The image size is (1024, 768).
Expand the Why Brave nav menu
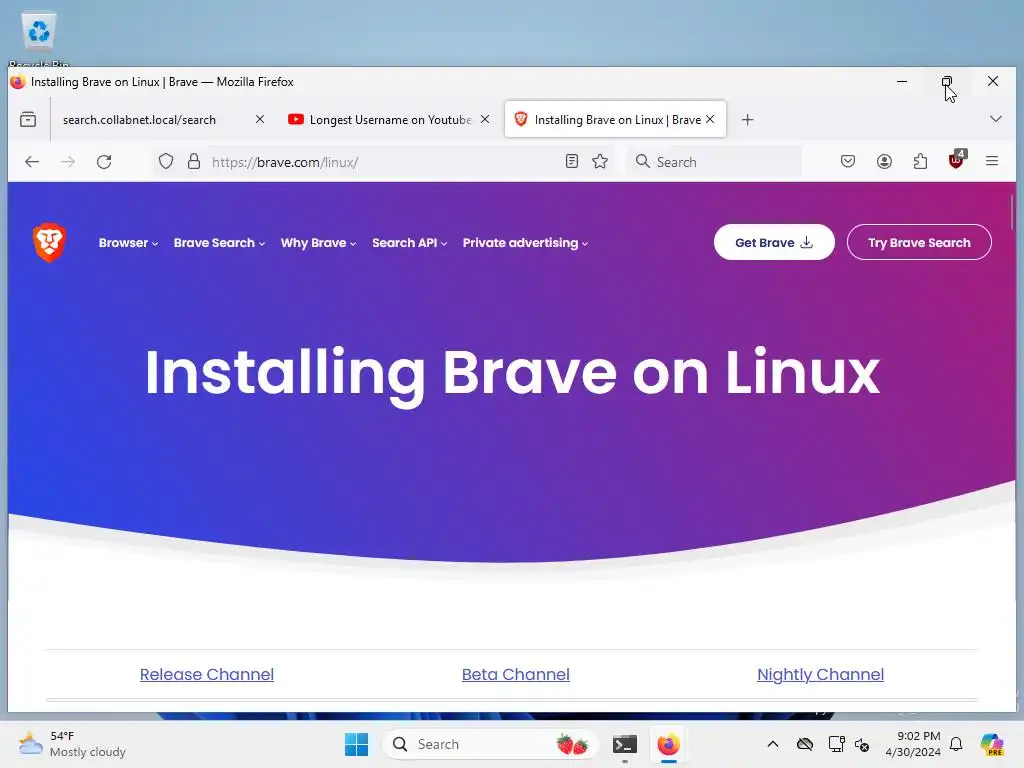pyautogui.click(x=318, y=243)
